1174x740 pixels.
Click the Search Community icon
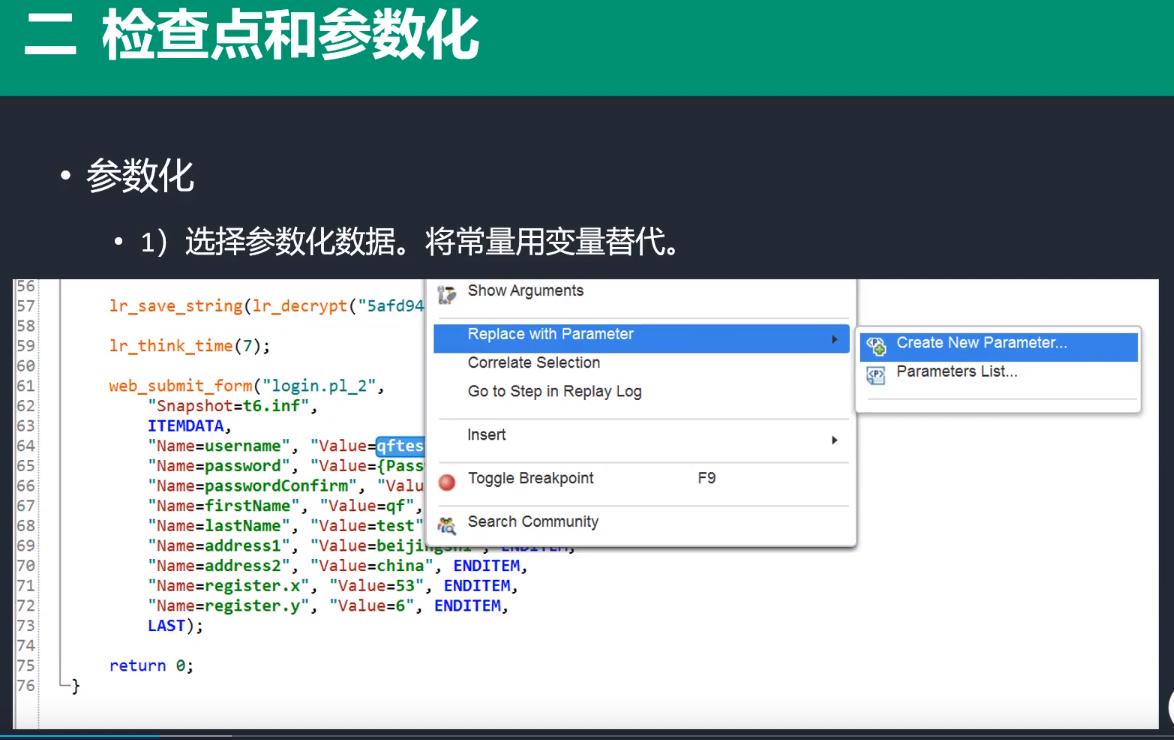(x=447, y=527)
